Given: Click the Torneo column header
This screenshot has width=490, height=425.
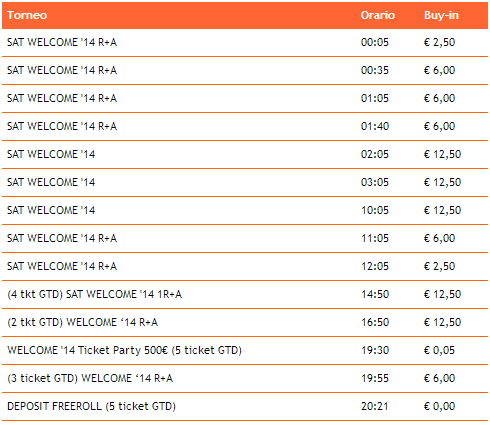Looking at the screenshot, I should pyautogui.click(x=27, y=15).
